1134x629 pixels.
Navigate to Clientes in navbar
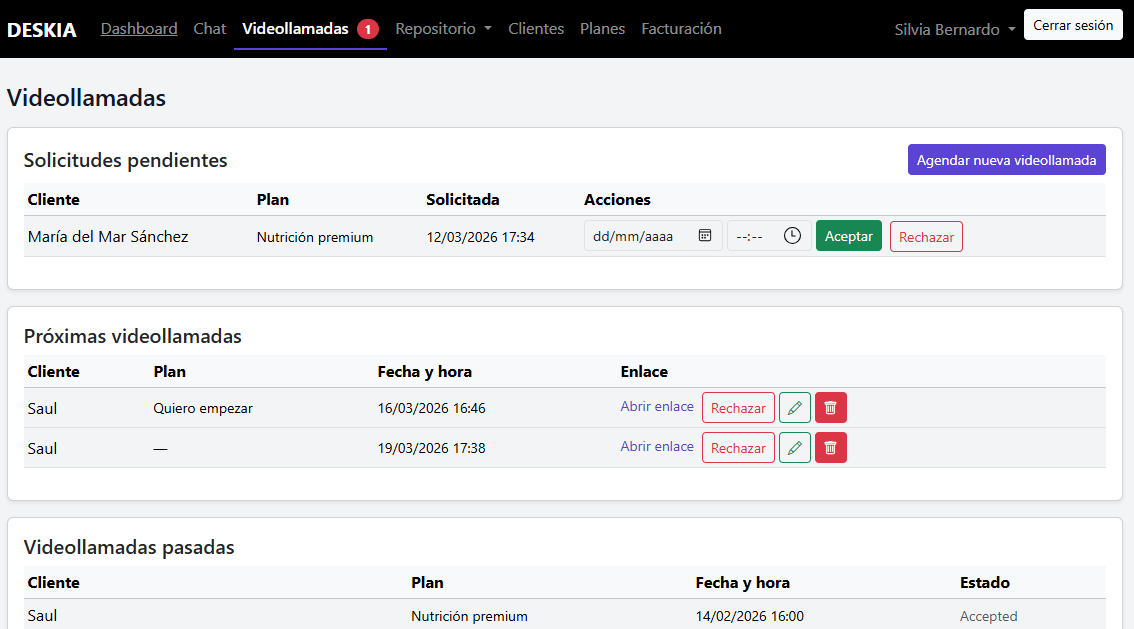(x=536, y=29)
